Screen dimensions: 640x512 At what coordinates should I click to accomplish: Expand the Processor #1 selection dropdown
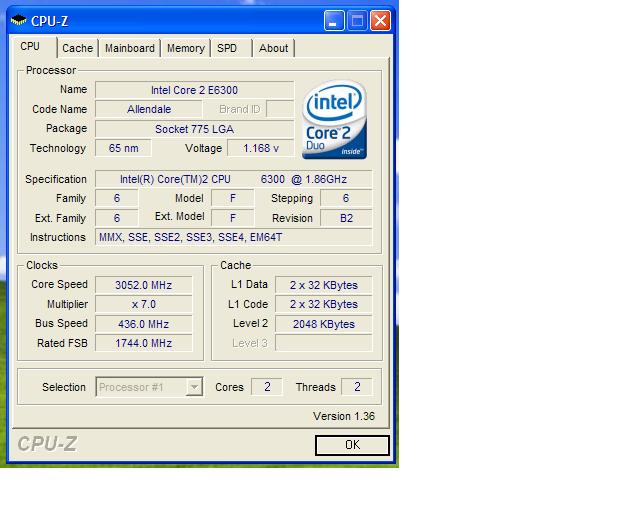click(x=194, y=387)
